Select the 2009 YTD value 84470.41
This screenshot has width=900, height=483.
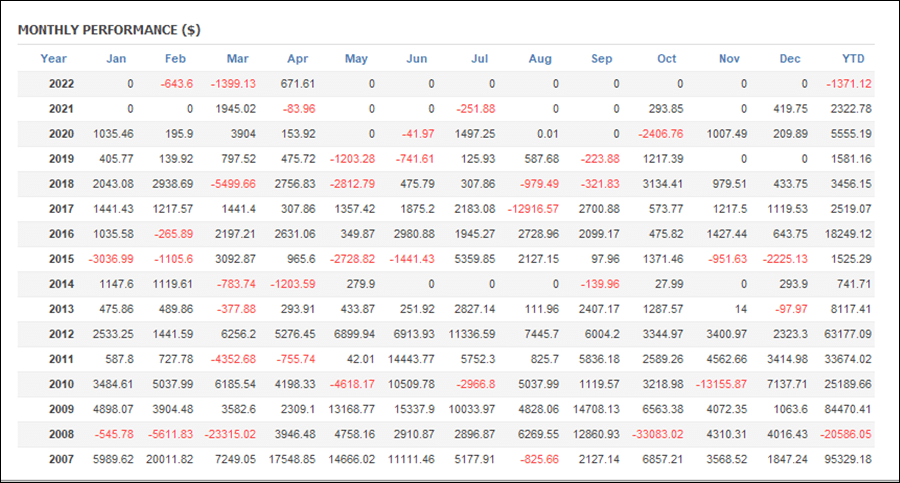pyautogui.click(x=848, y=409)
